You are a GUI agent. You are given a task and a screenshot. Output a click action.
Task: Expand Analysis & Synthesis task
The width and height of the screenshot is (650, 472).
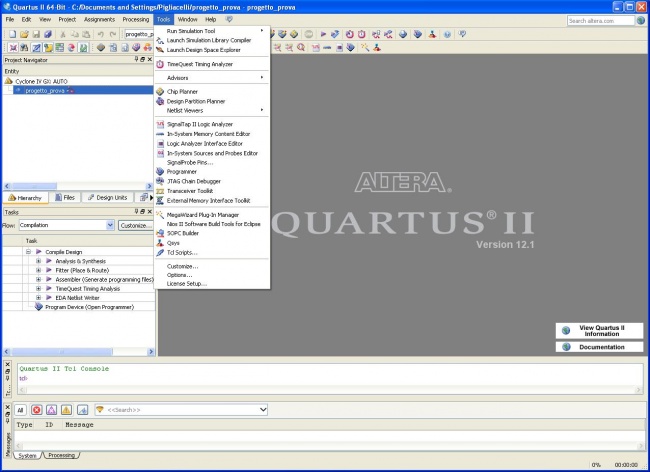39,261
